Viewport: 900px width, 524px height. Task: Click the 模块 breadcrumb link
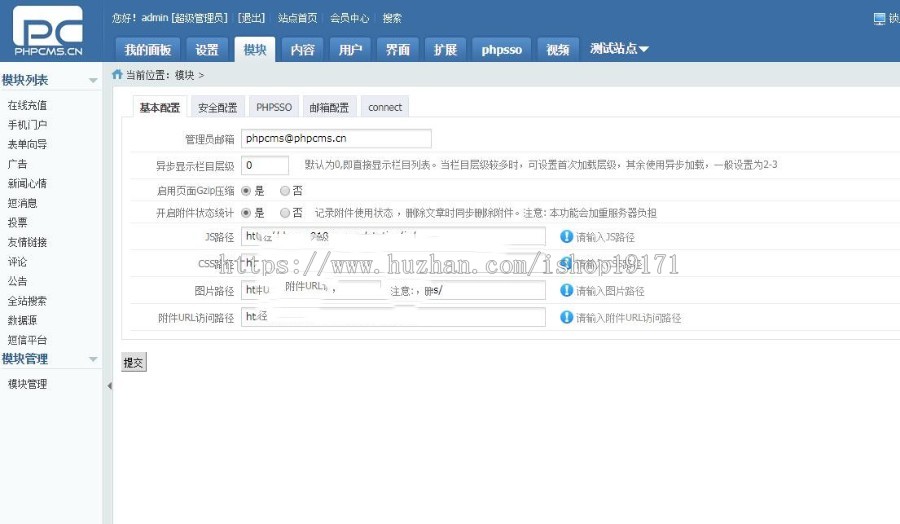pyautogui.click(x=184, y=75)
